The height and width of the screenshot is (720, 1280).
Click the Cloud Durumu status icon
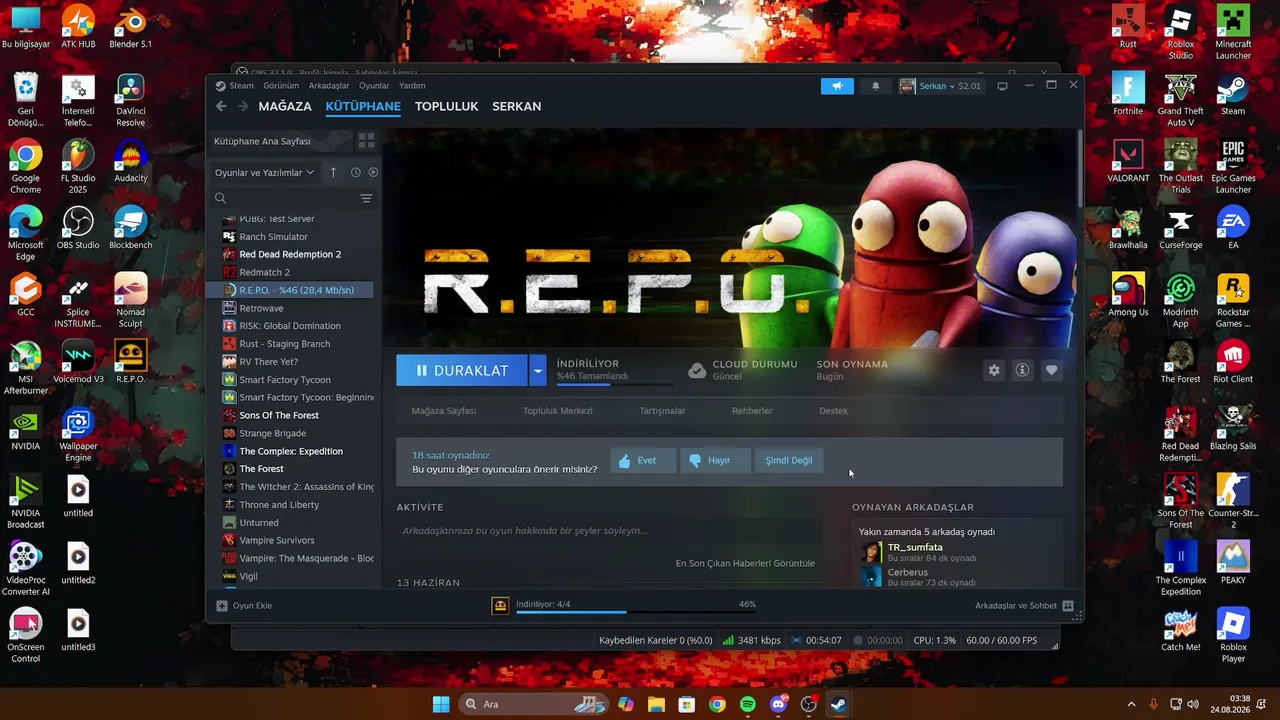[x=697, y=370]
